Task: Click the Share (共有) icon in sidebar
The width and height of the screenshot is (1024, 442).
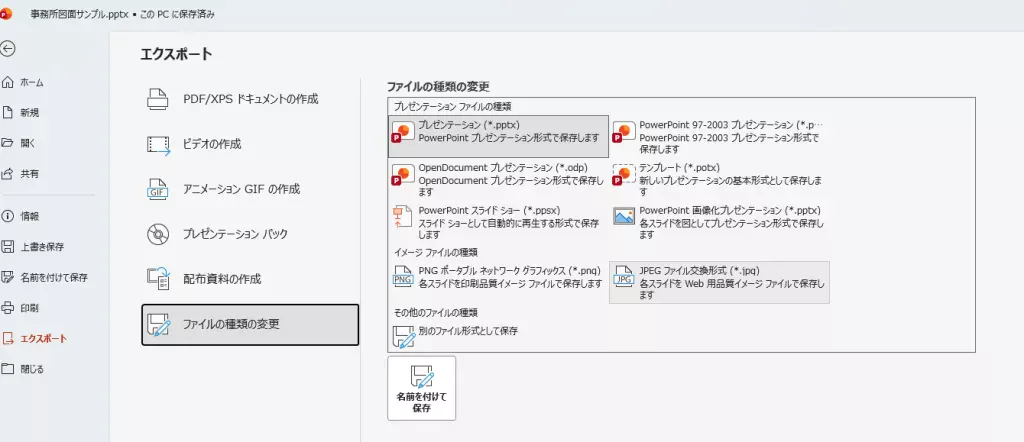Action: click(x=8, y=174)
